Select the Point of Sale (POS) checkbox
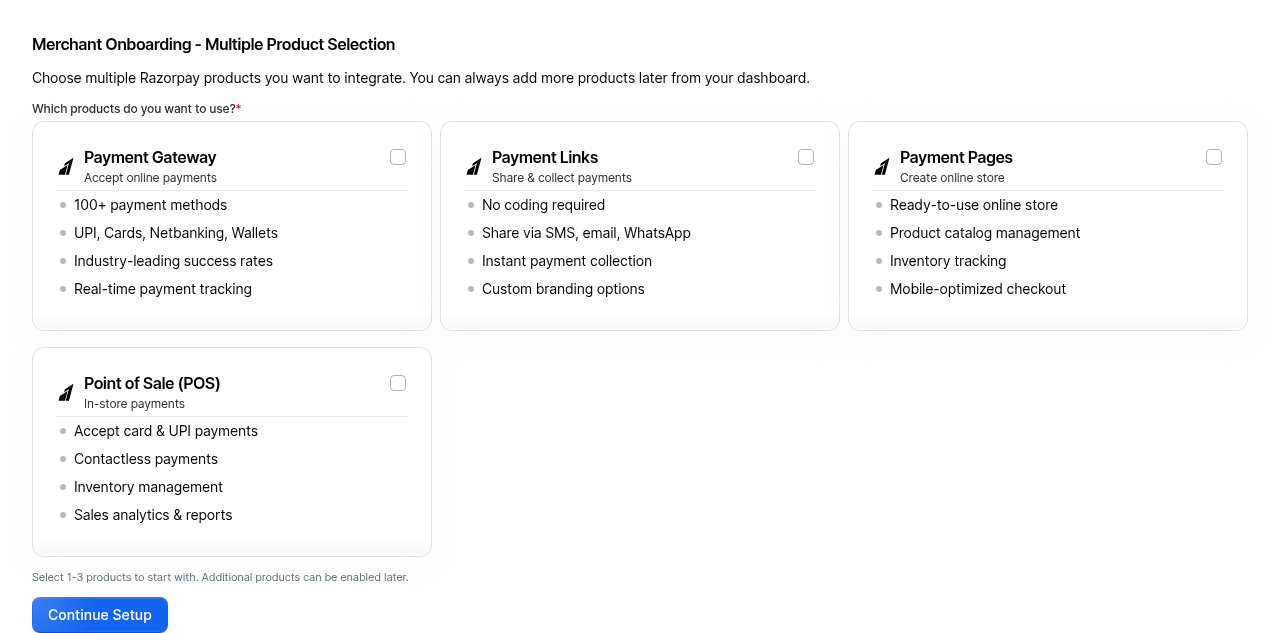Image resolution: width=1280 pixels, height=633 pixels. coord(398,383)
